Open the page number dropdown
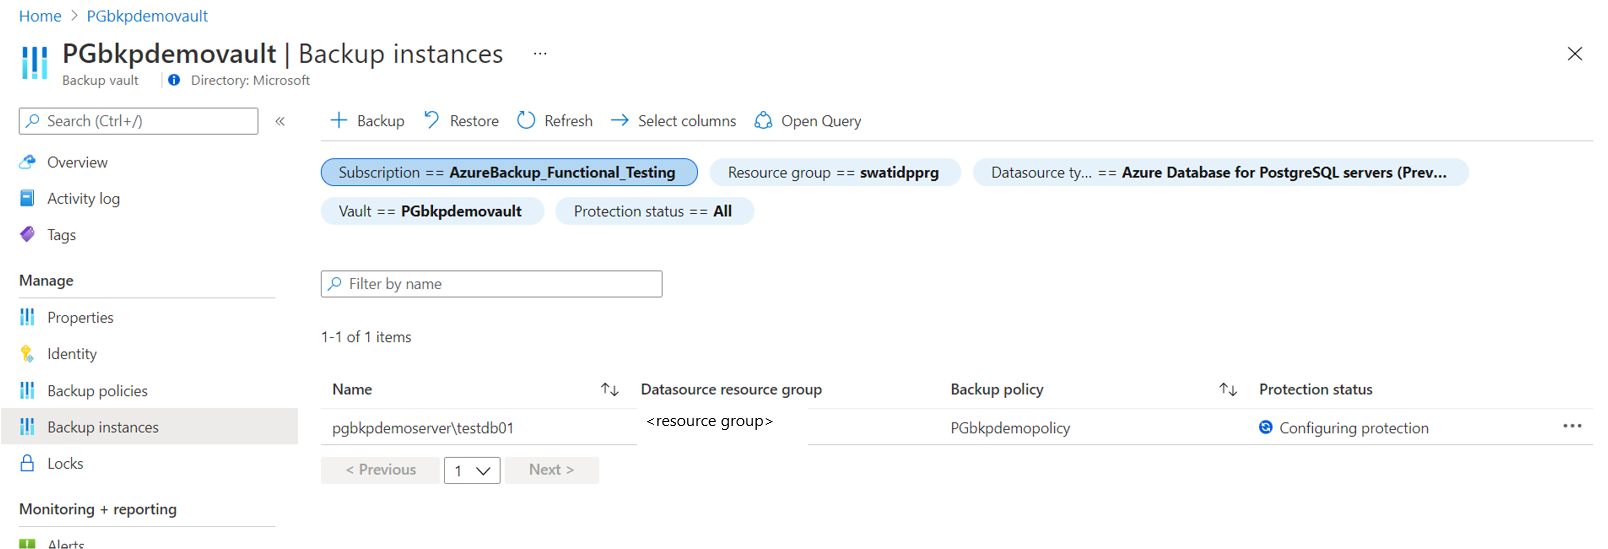The image size is (1608, 549). (x=472, y=470)
